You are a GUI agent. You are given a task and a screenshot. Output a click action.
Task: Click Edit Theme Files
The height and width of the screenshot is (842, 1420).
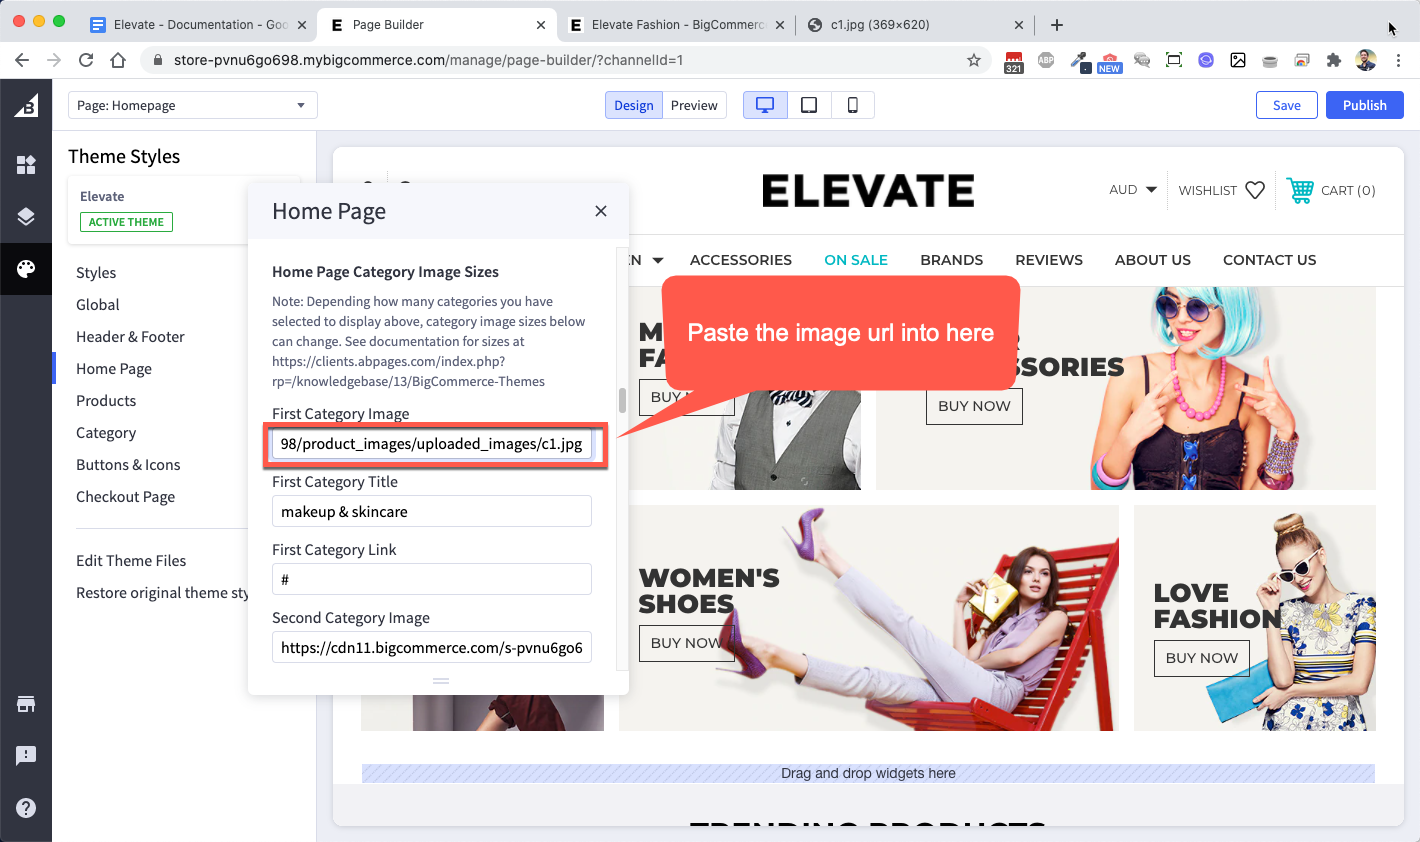pos(131,561)
